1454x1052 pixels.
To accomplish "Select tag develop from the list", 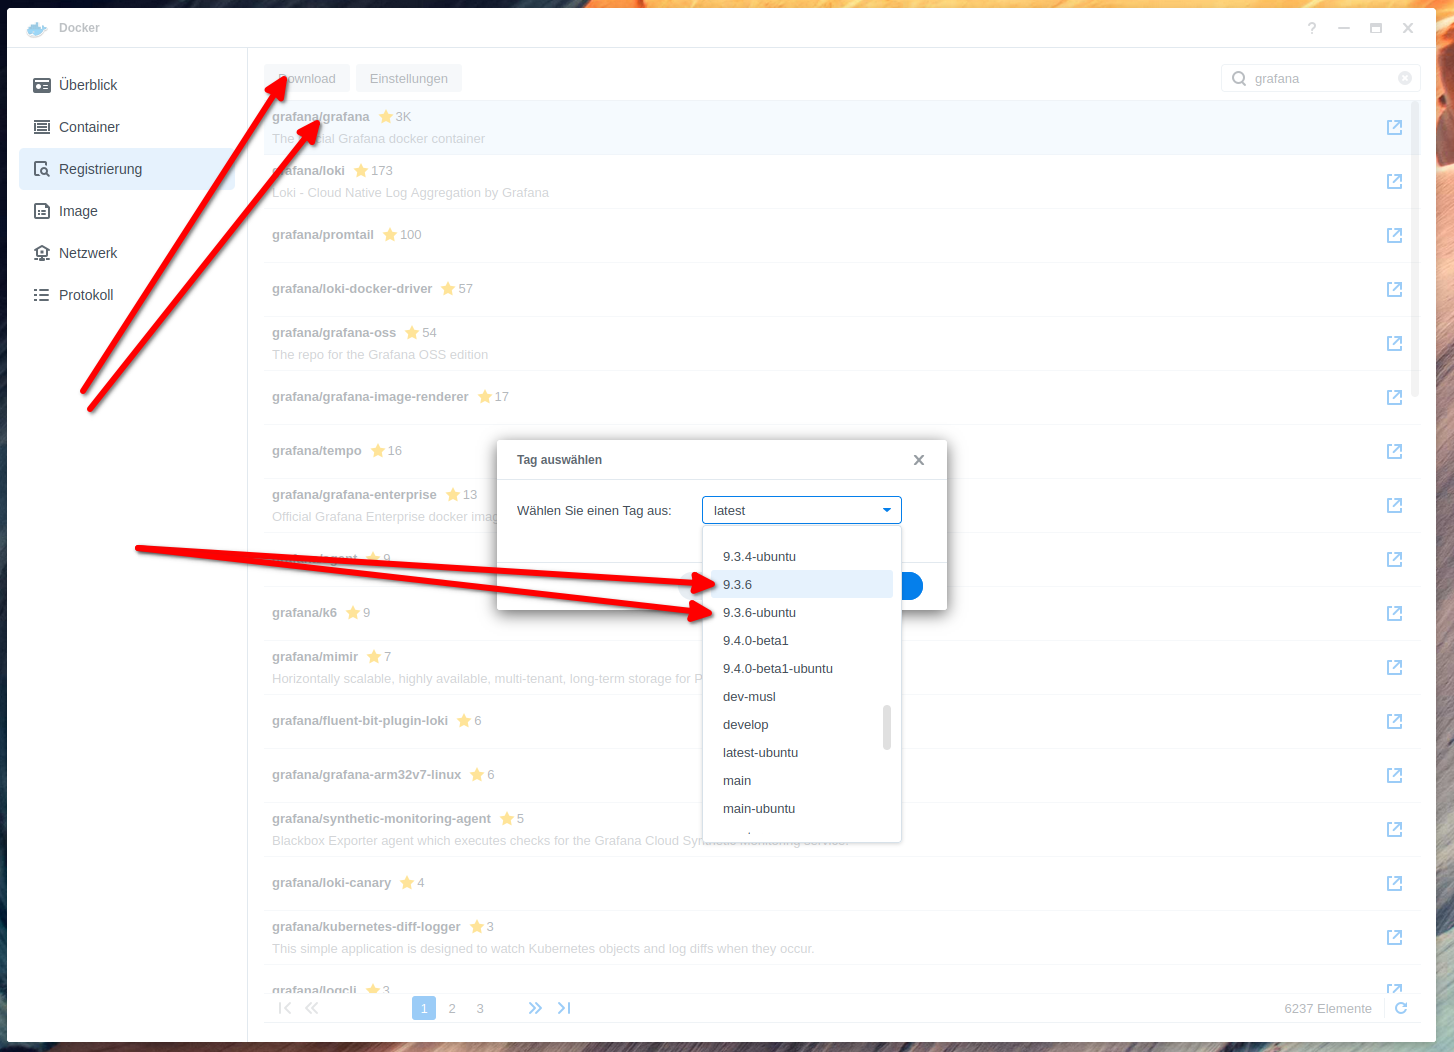I will point(802,724).
